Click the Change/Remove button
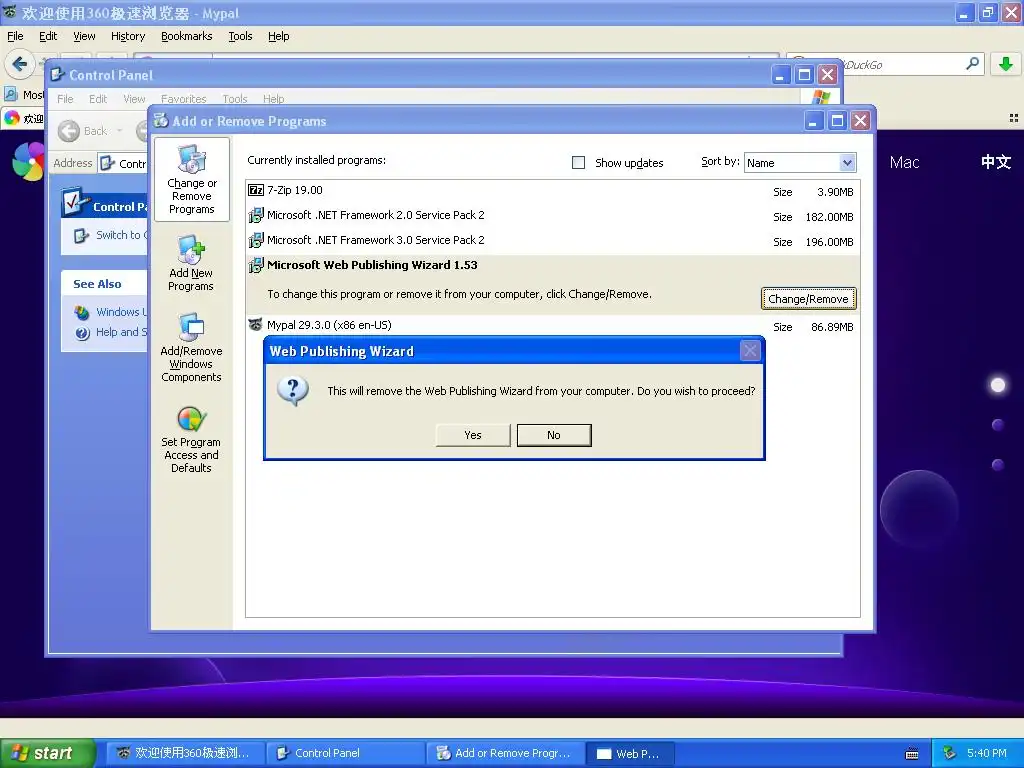Screen dimensions: 1024x768 [808, 298]
